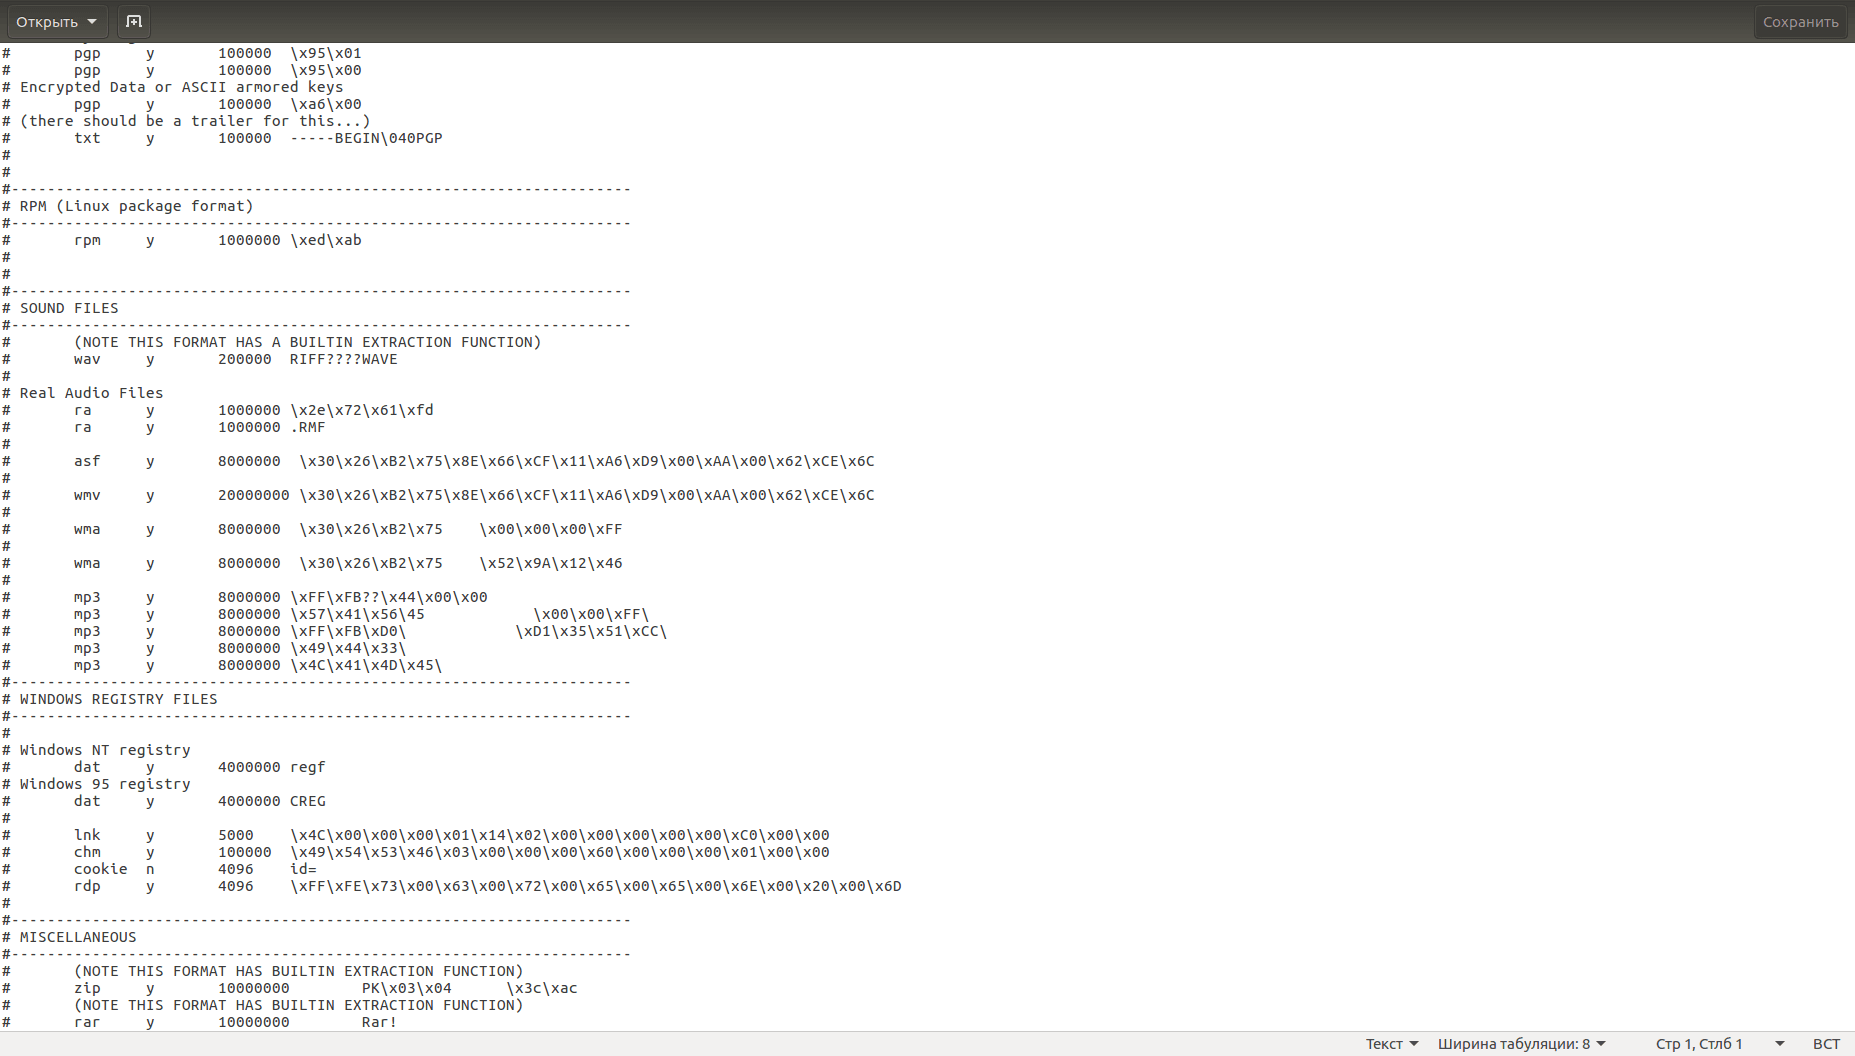This screenshot has width=1855, height=1056.
Task: Click the '\x49\x44\x33\' mp3 header
Action: click(x=348, y=648)
